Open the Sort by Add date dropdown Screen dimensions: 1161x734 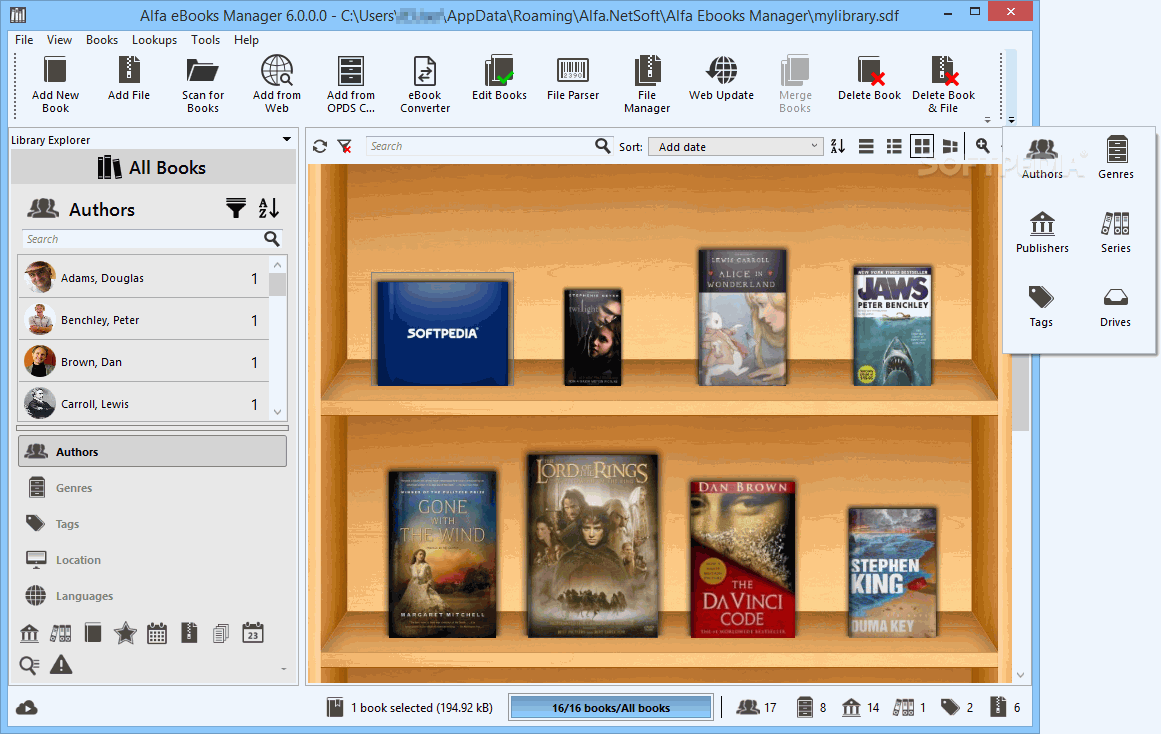coord(736,147)
